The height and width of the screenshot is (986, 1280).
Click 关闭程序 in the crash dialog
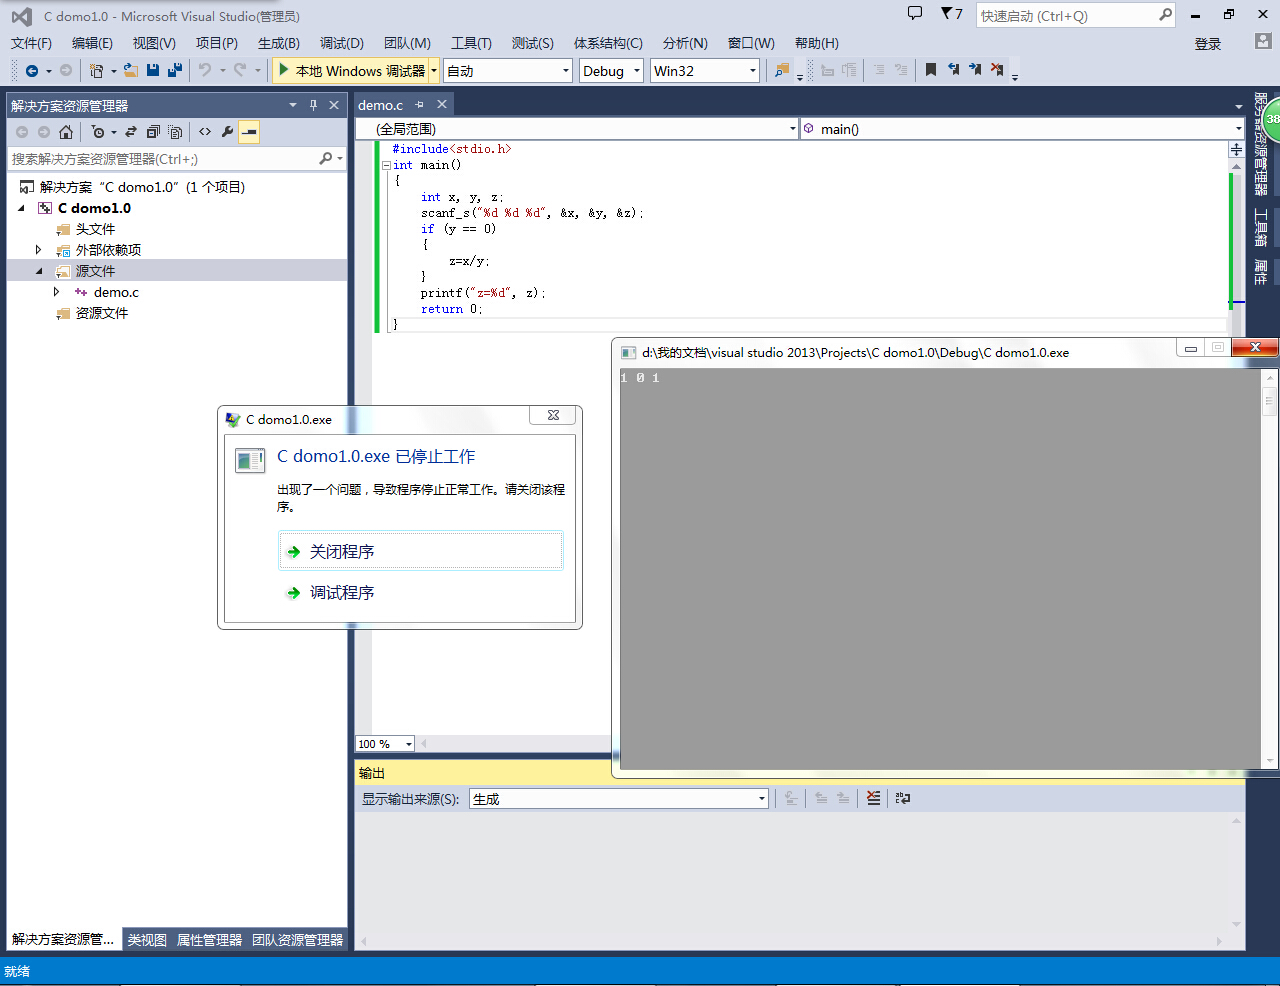point(421,551)
